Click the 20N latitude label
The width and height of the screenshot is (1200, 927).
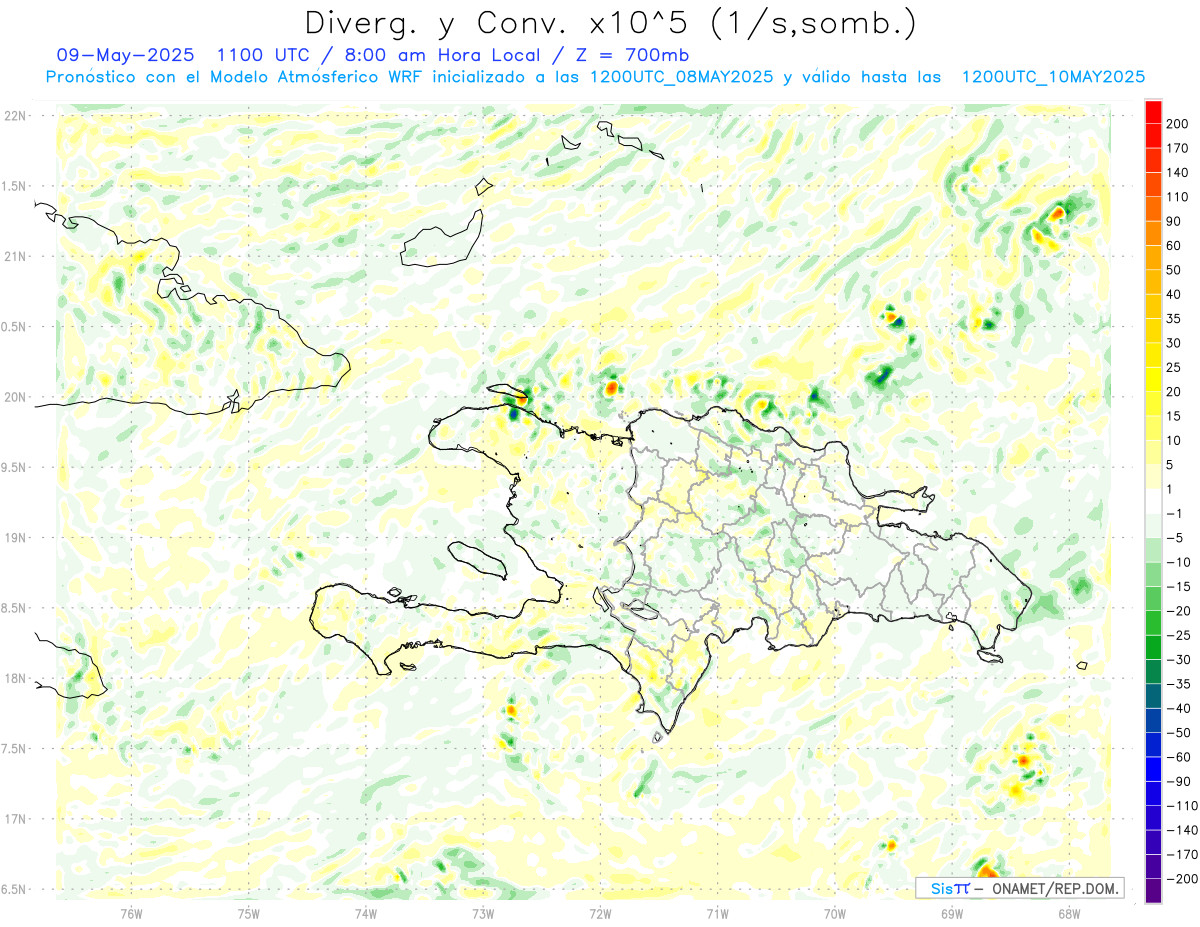click(15, 397)
